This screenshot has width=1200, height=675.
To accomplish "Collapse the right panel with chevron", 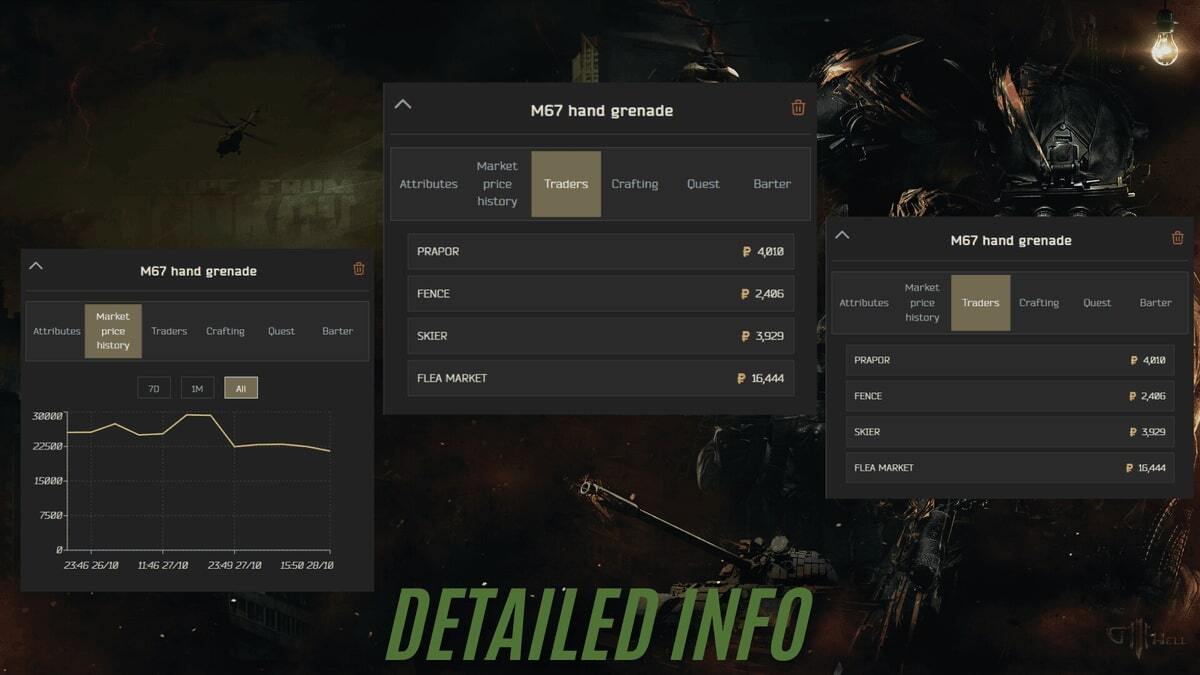I will [842, 235].
